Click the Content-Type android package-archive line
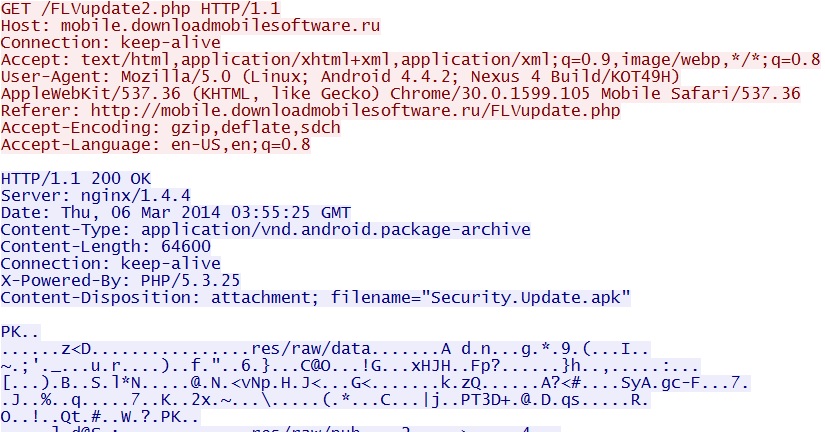 tap(265, 230)
